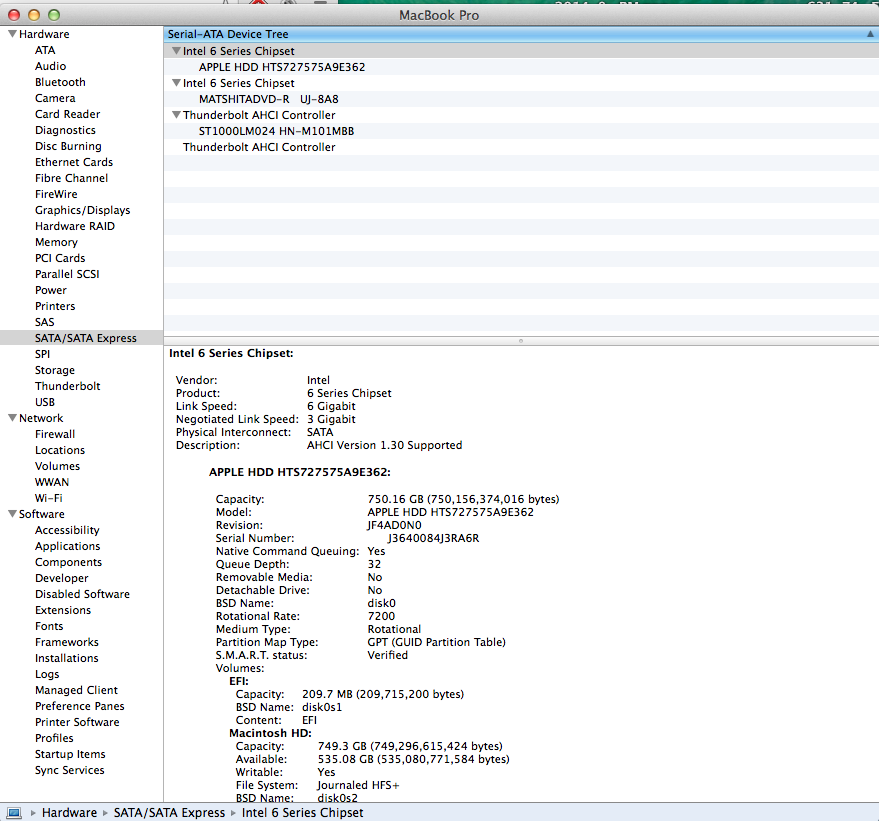Click SATA/SATA Express in the path bar
The height and width of the screenshot is (821, 879).
169,813
